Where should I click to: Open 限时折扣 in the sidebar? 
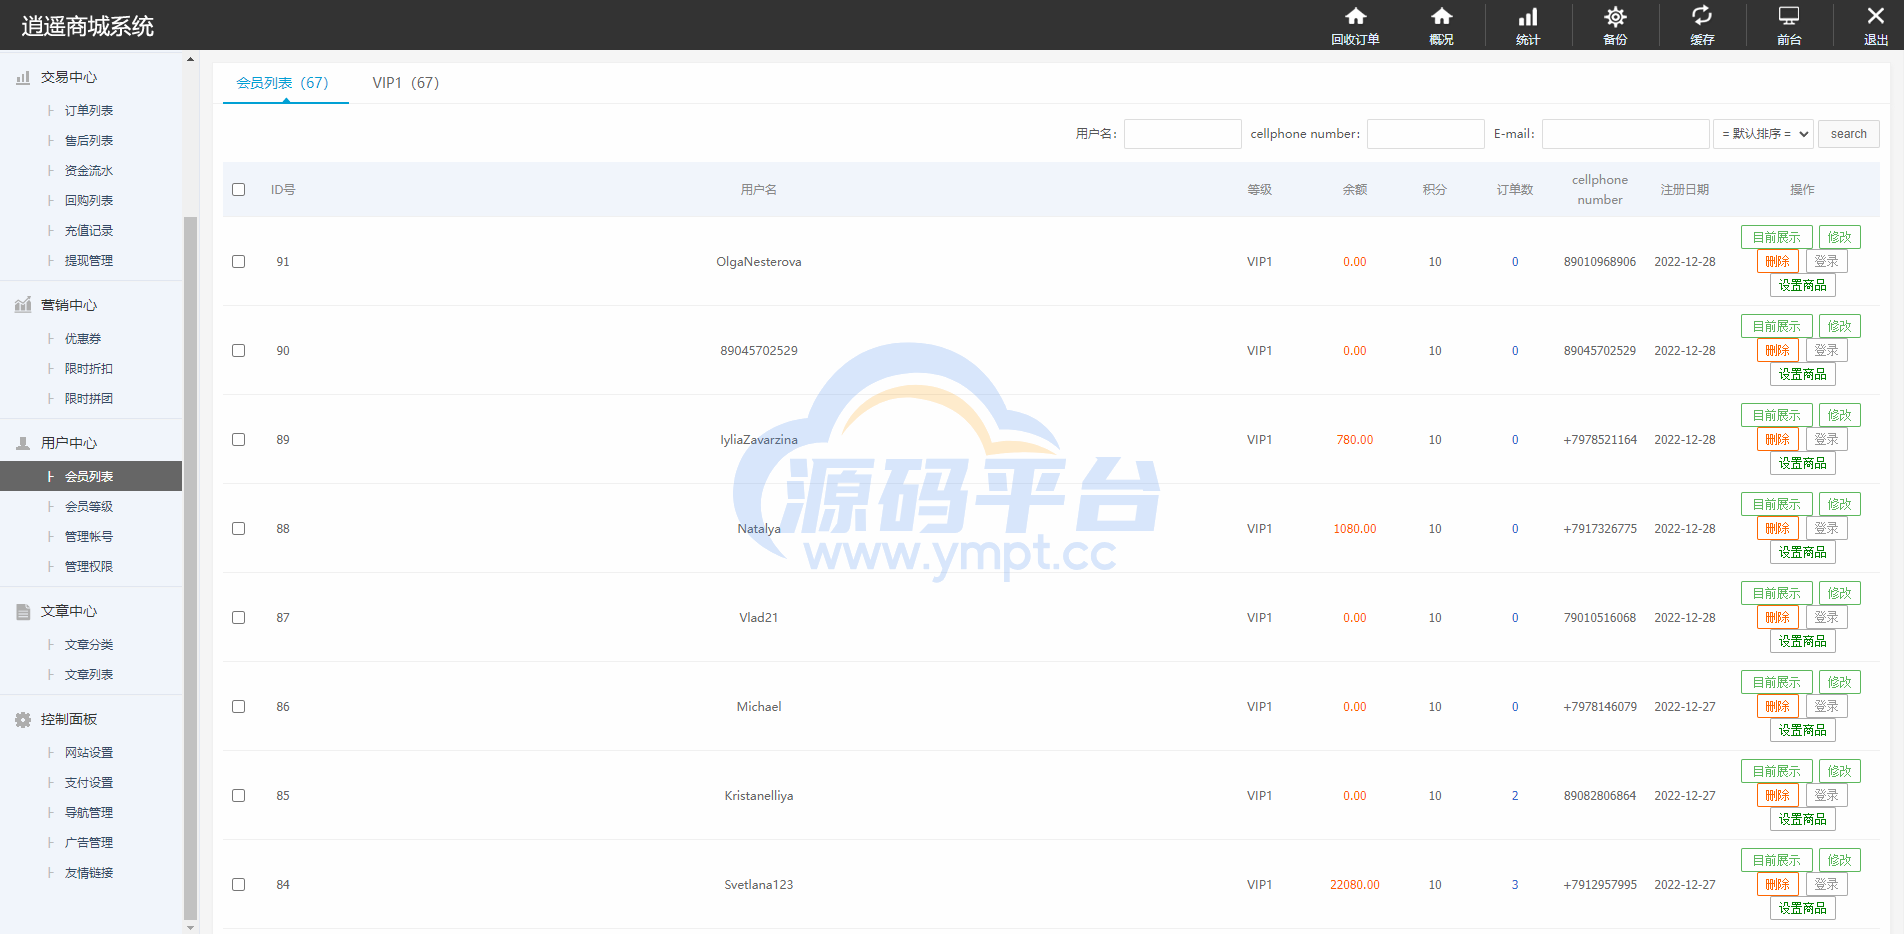(x=89, y=368)
